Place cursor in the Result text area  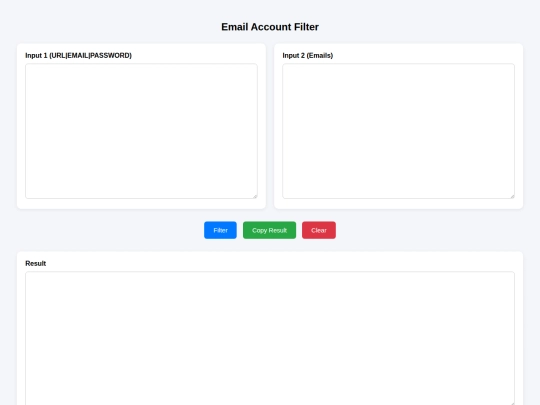click(x=270, y=338)
